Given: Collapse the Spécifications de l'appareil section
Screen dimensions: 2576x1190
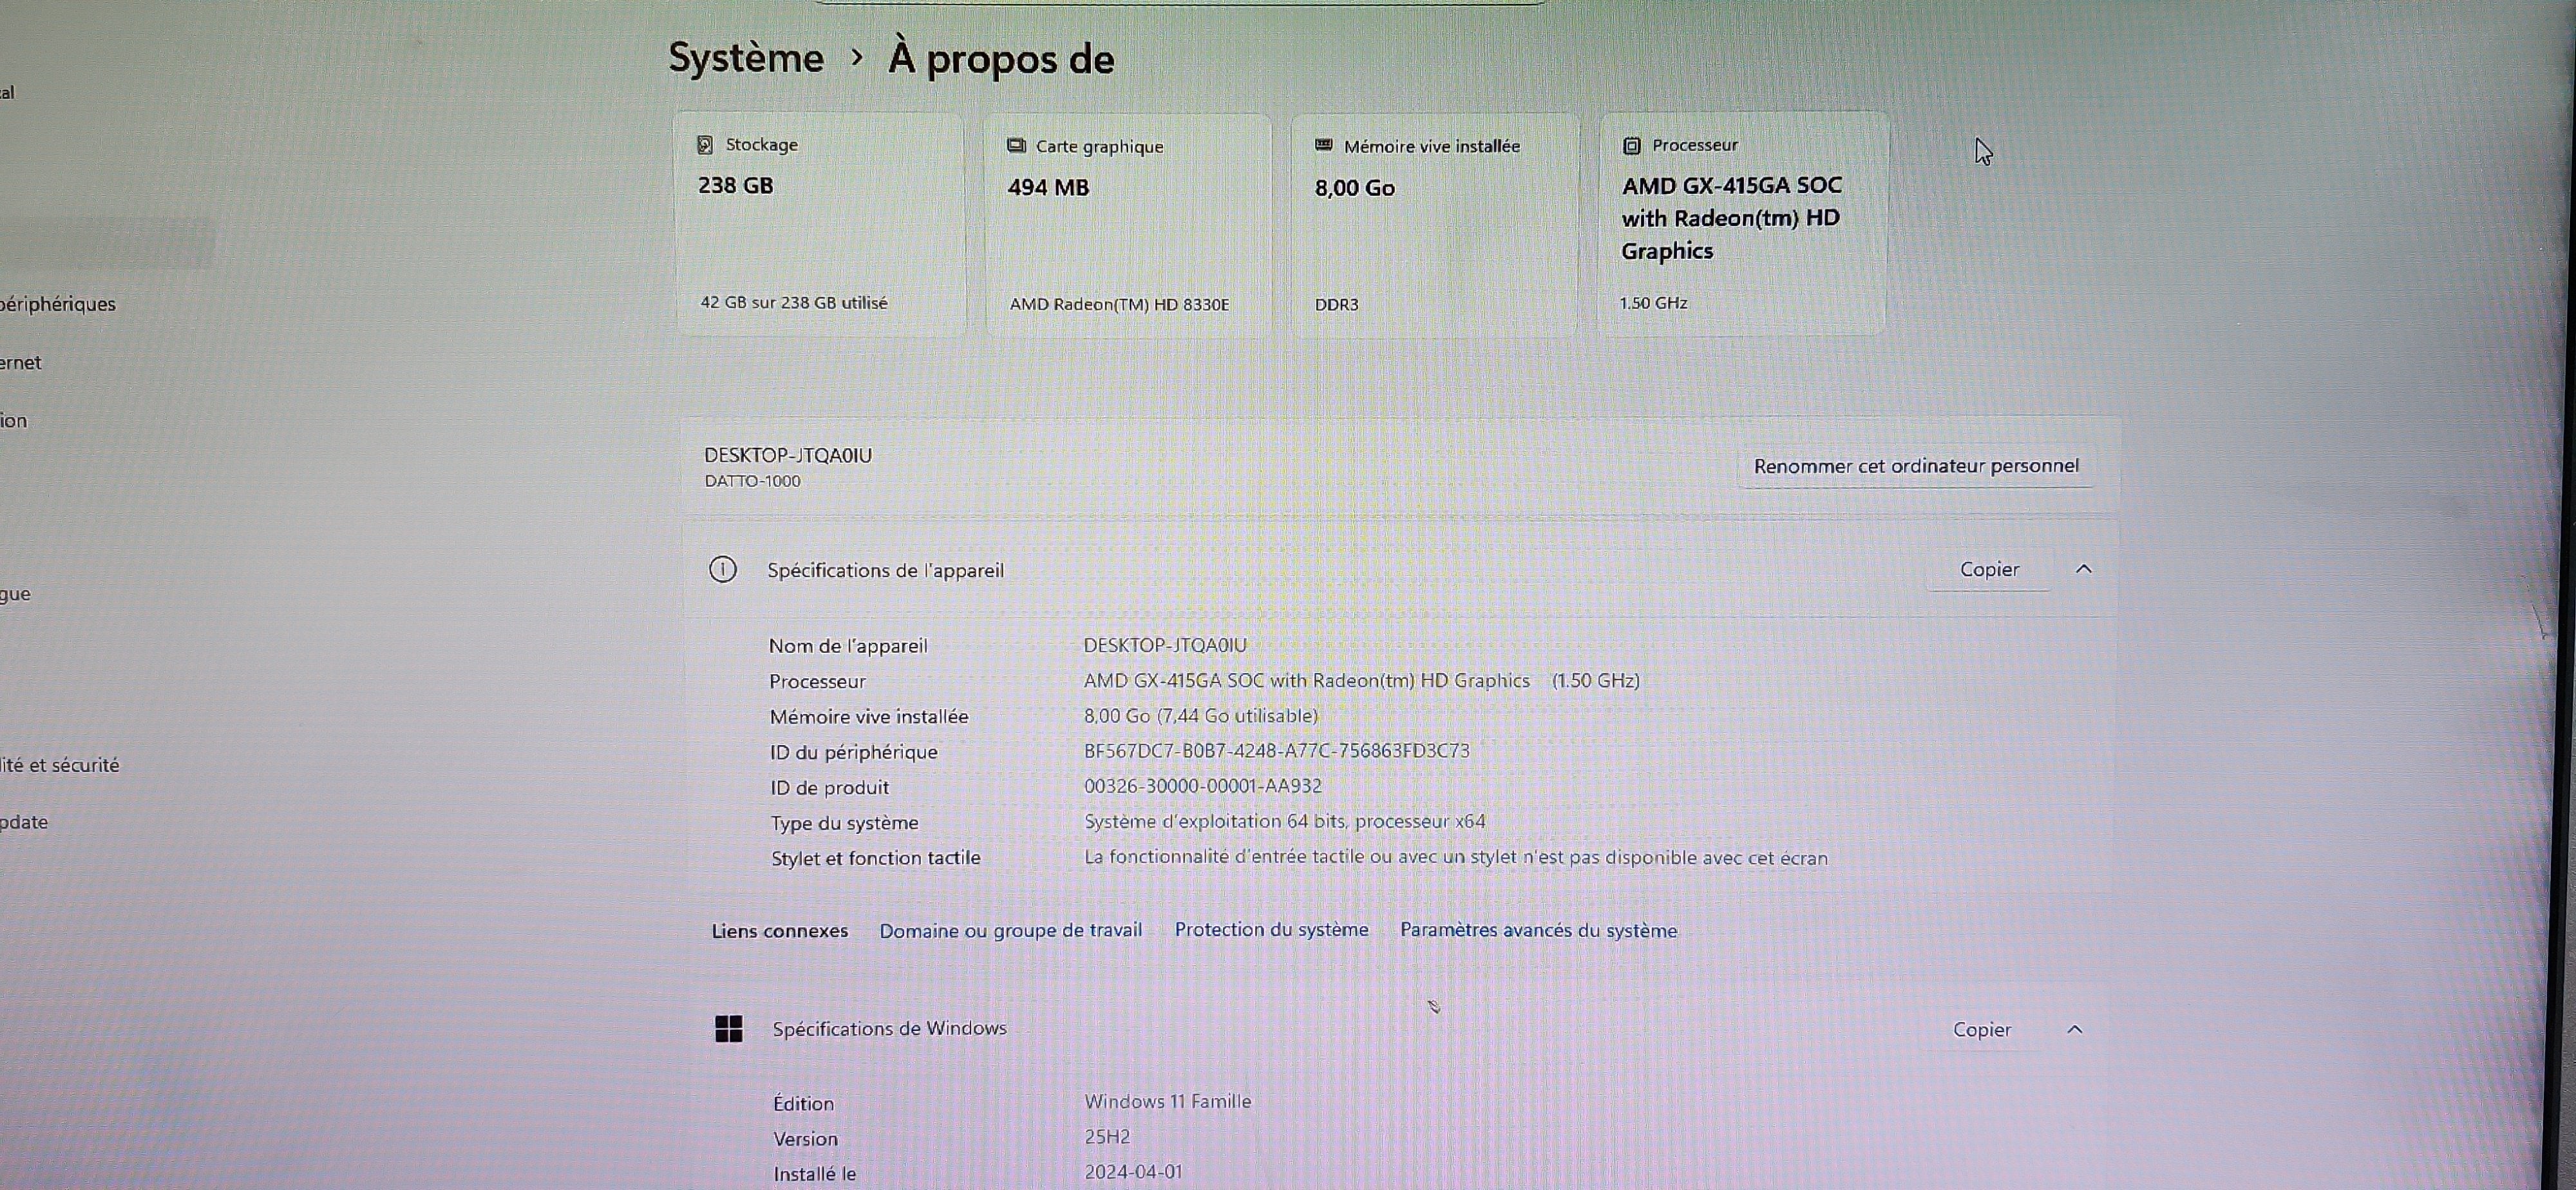Looking at the screenshot, I should (x=2085, y=569).
